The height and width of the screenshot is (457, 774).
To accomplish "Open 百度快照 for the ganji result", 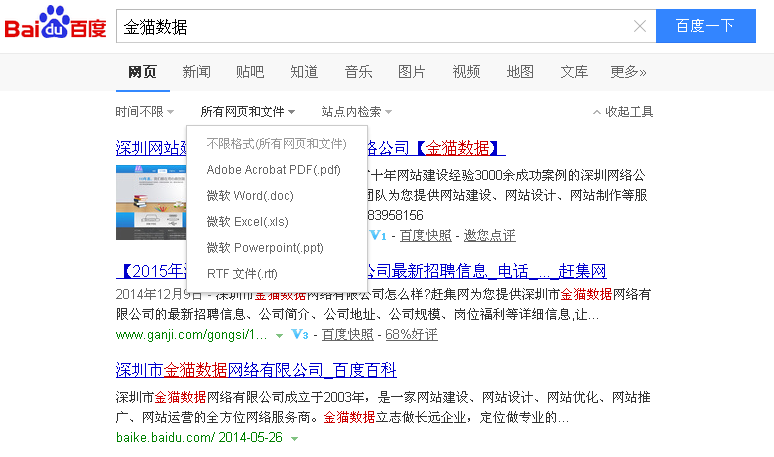I will 348,335.
